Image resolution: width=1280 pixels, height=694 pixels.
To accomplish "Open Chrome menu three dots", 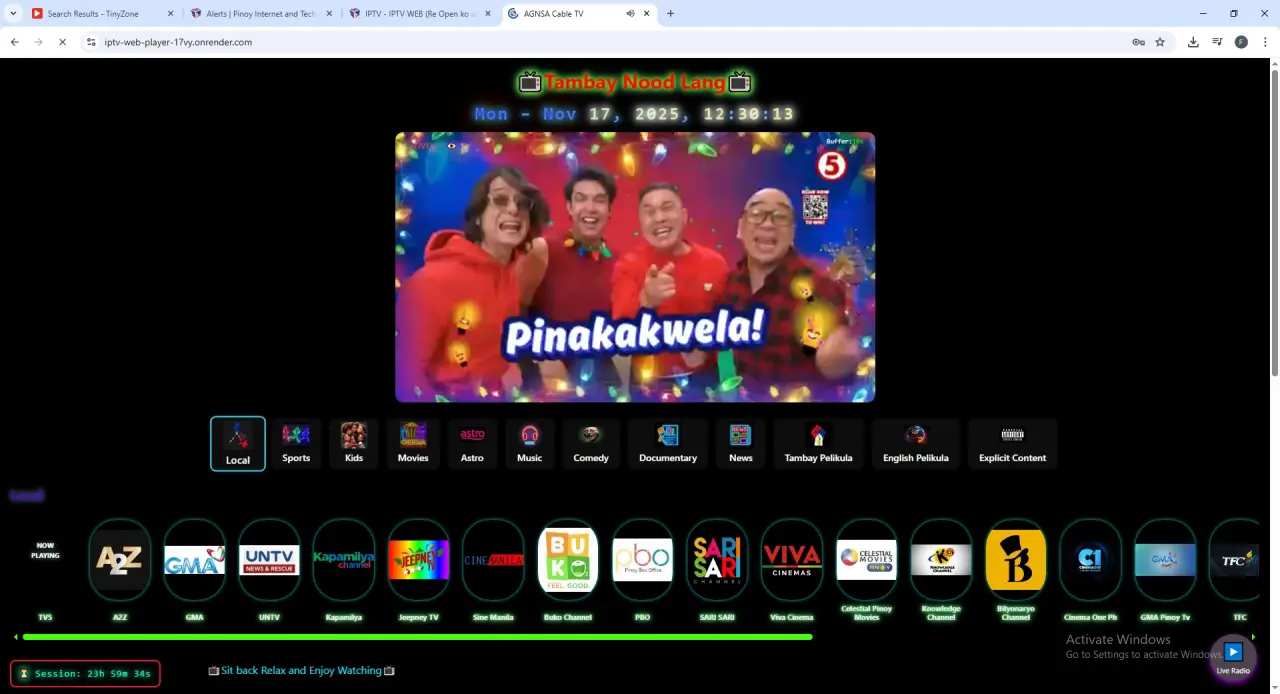I will point(1264,42).
